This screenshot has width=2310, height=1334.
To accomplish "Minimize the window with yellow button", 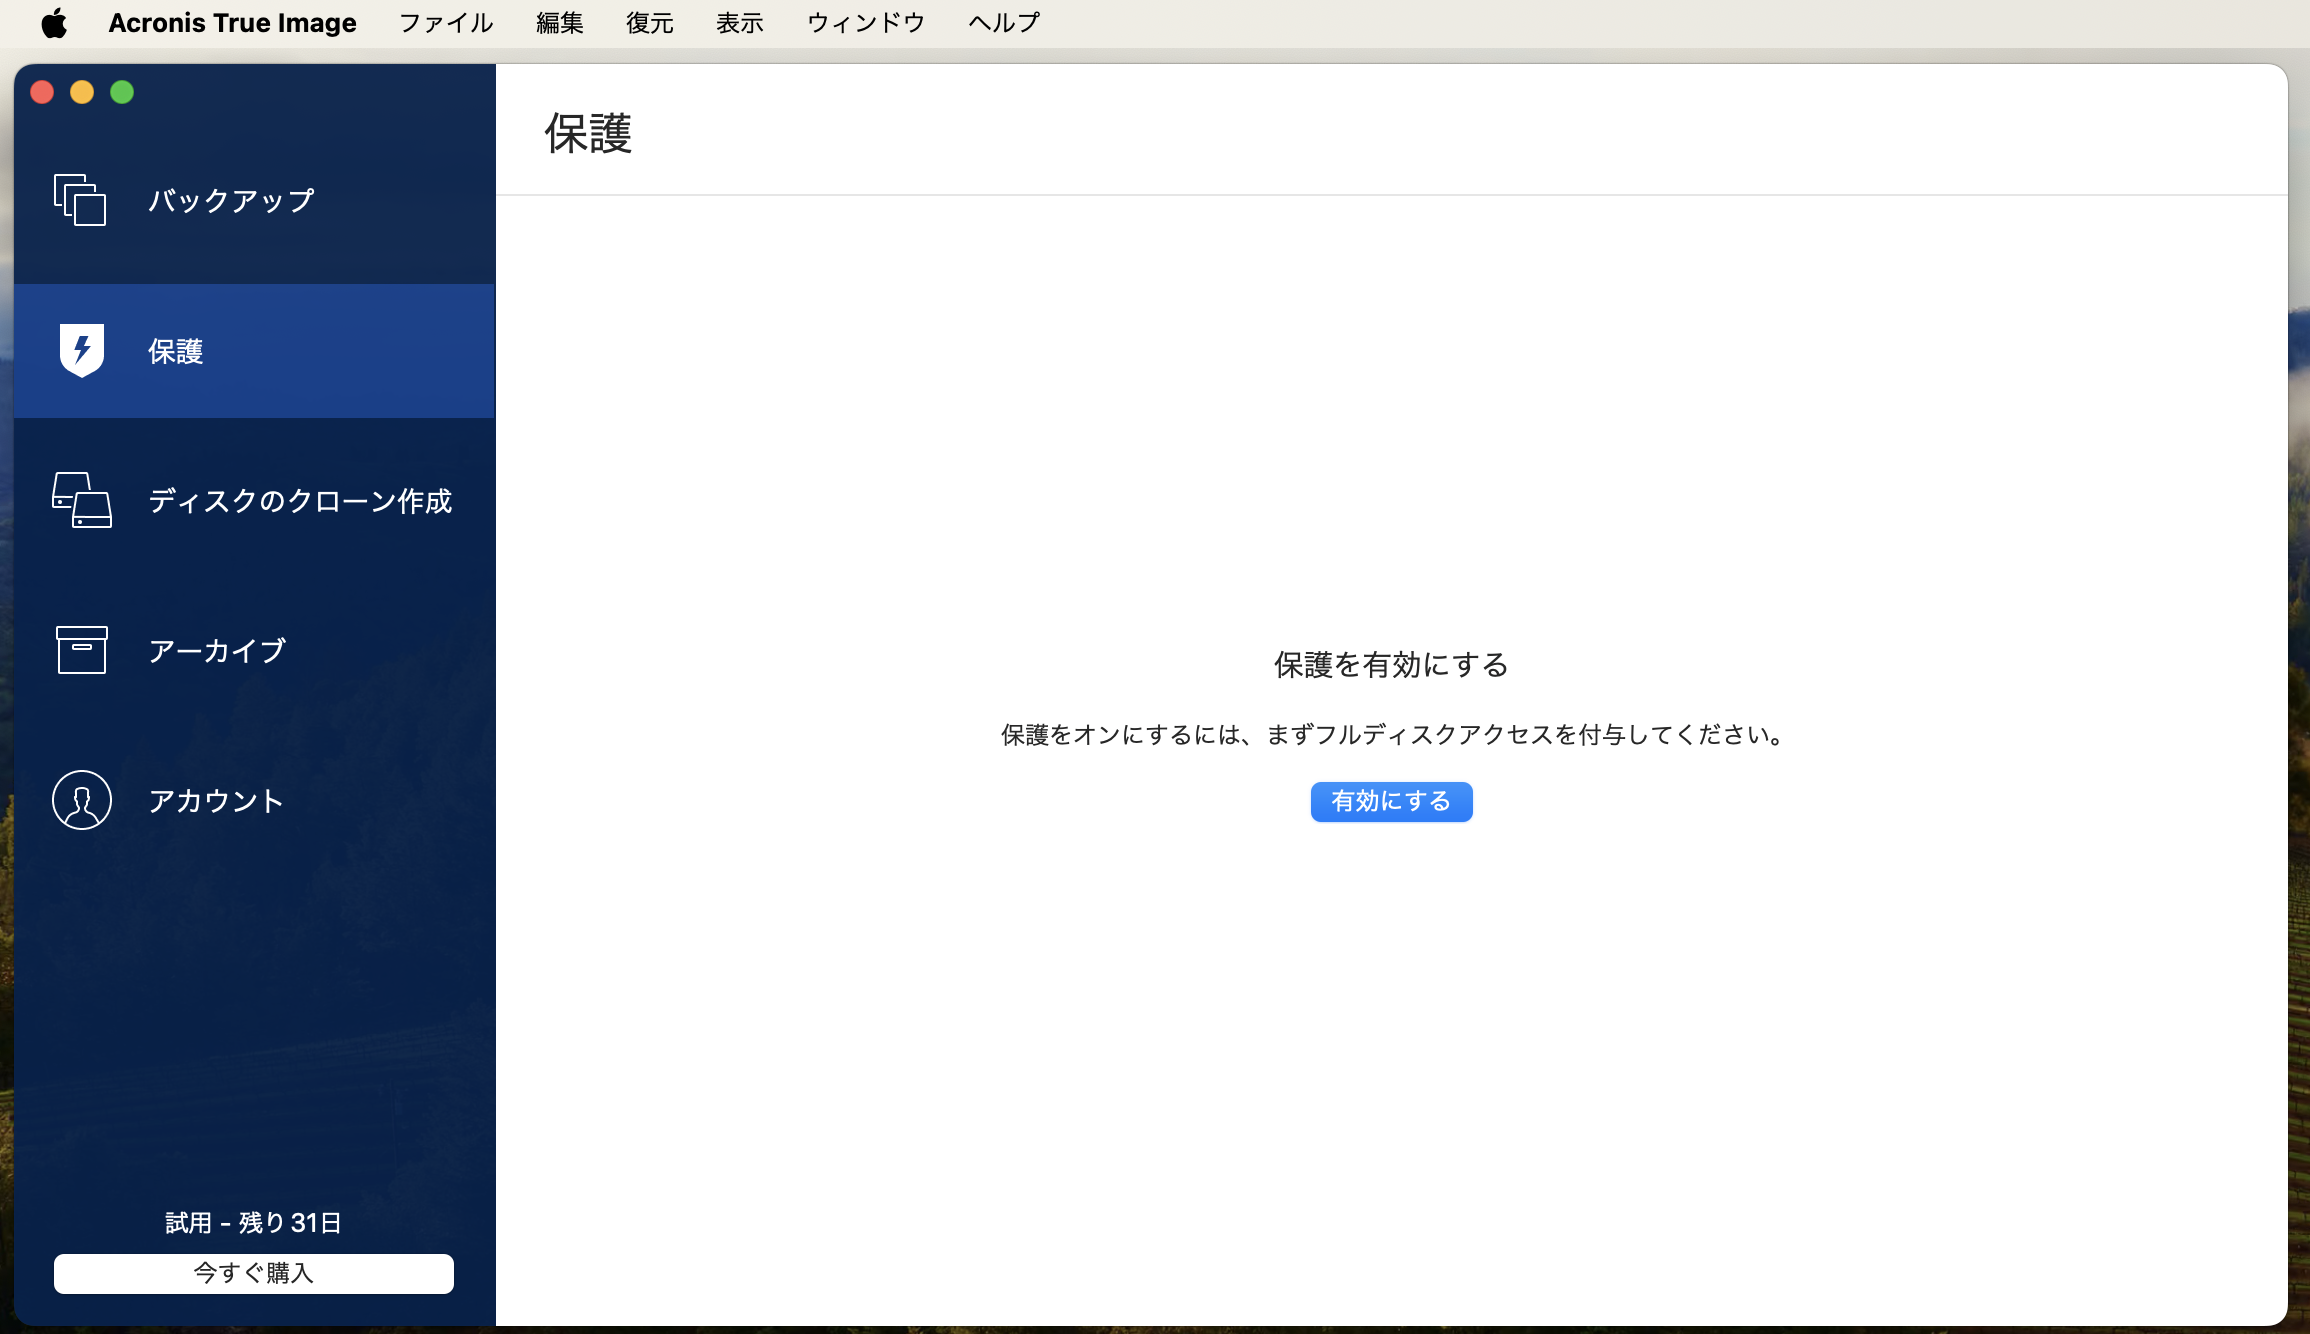I will pos(82,92).
